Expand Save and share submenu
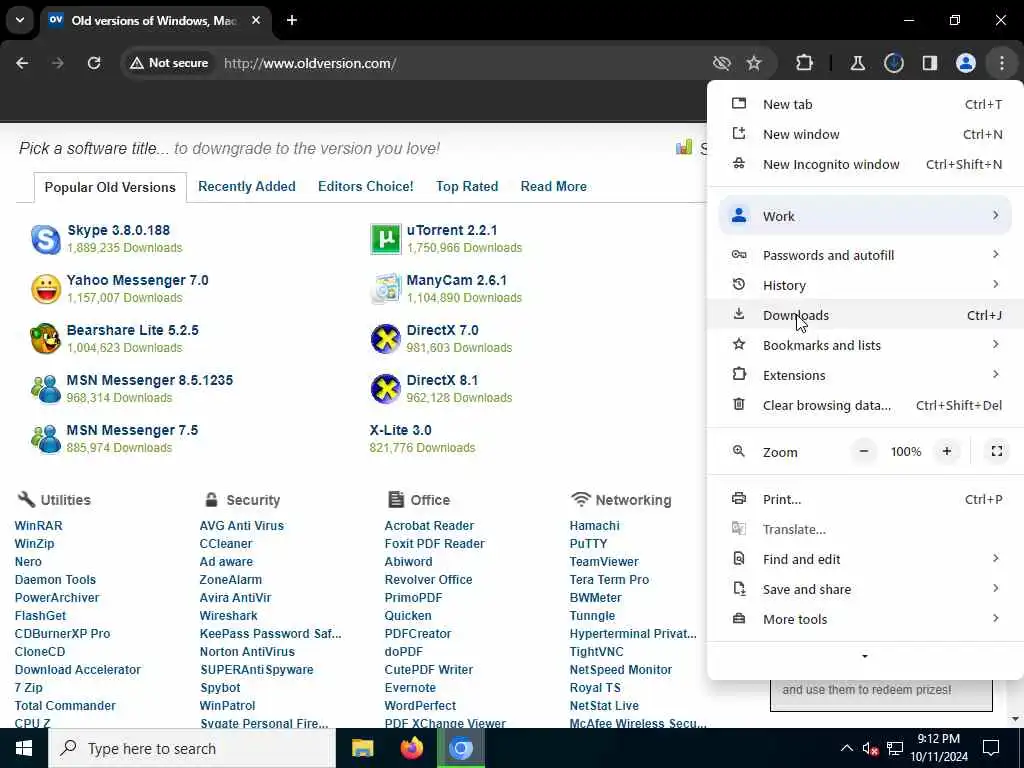Image resolution: width=1024 pixels, height=768 pixels. click(x=865, y=589)
